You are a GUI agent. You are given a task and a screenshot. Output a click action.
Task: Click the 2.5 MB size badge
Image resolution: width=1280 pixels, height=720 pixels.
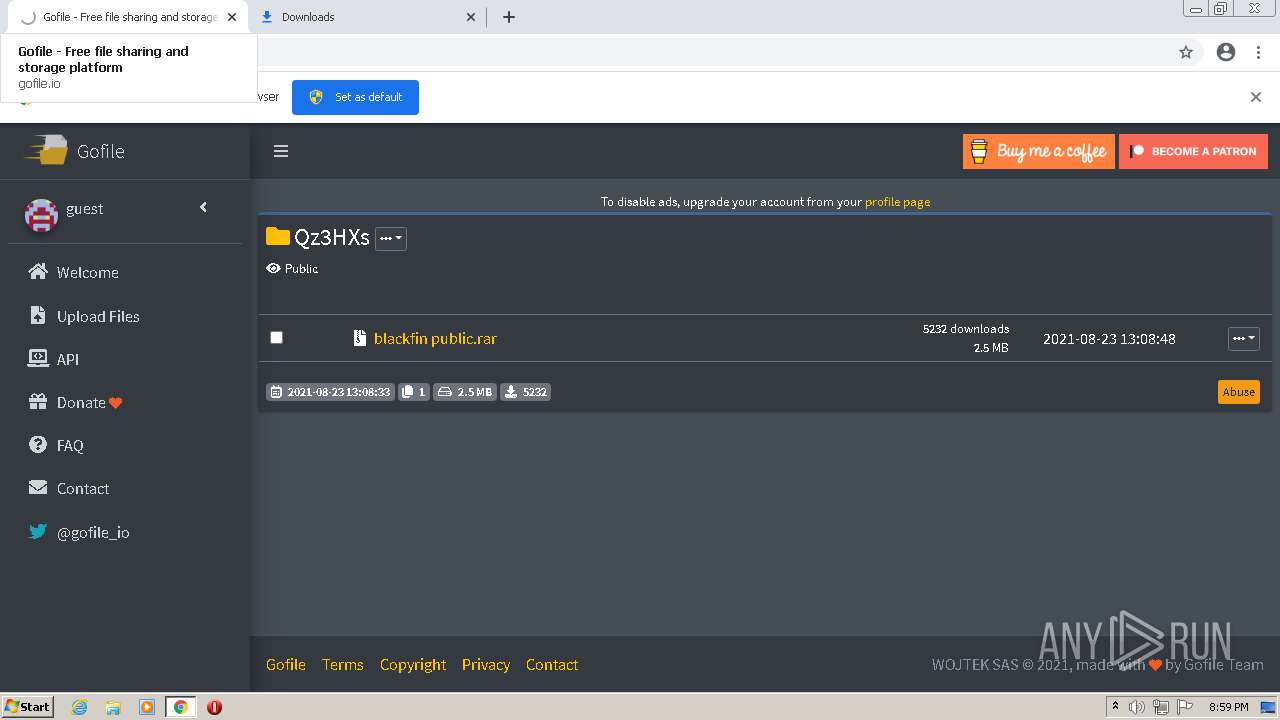click(x=465, y=392)
